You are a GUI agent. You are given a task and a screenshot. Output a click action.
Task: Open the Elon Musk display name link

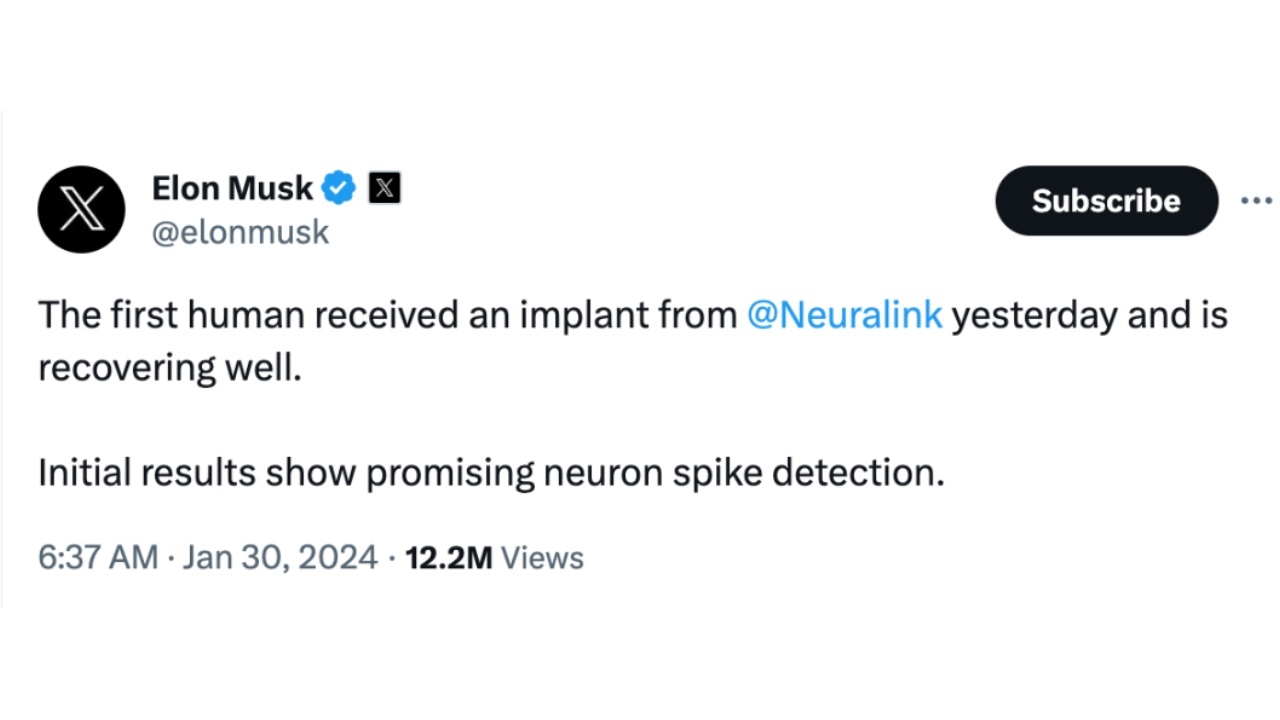232,187
